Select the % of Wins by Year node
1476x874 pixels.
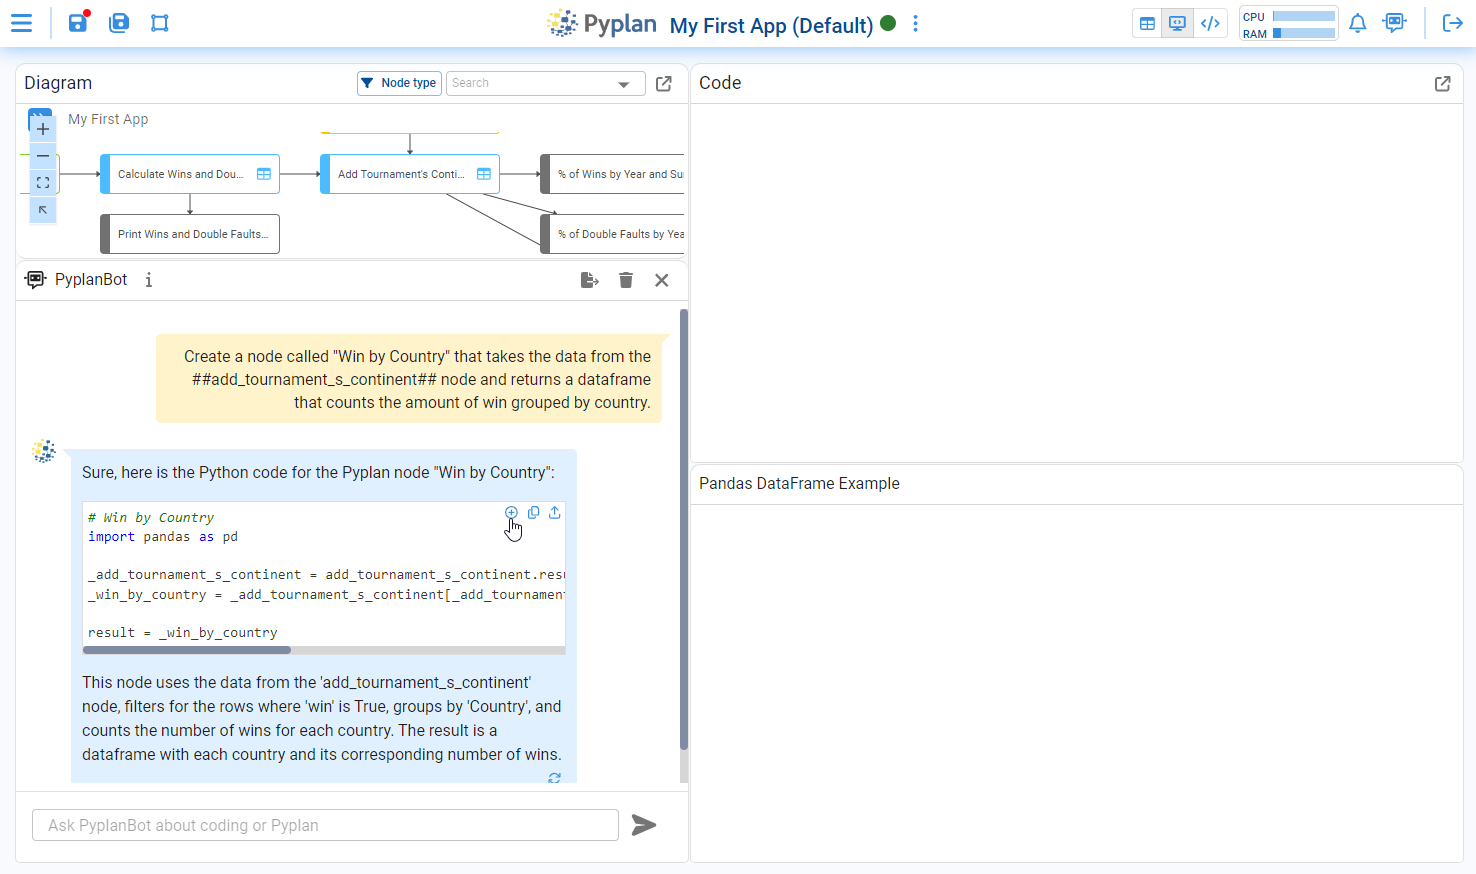click(x=612, y=174)
